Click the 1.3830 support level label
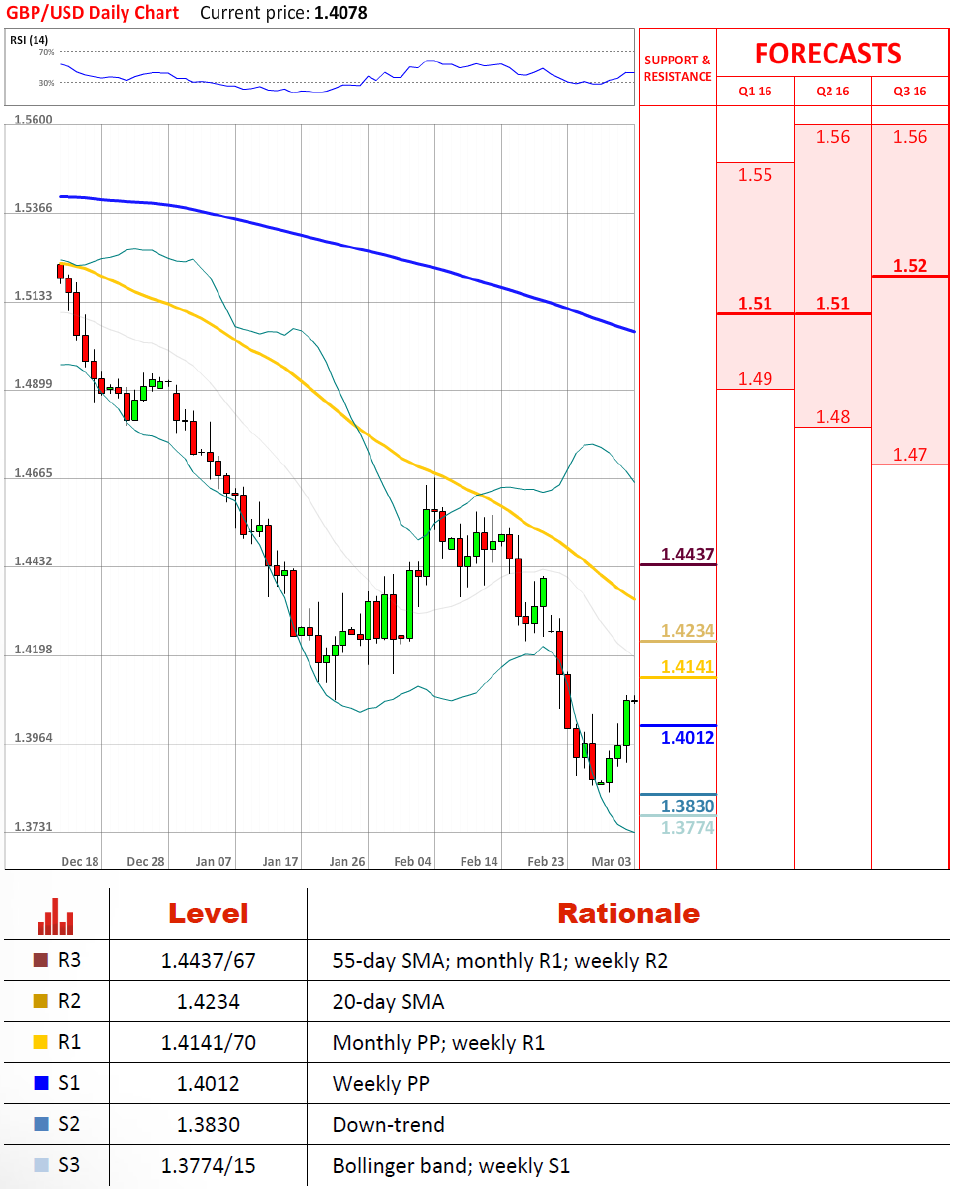 tap(687, 806)
